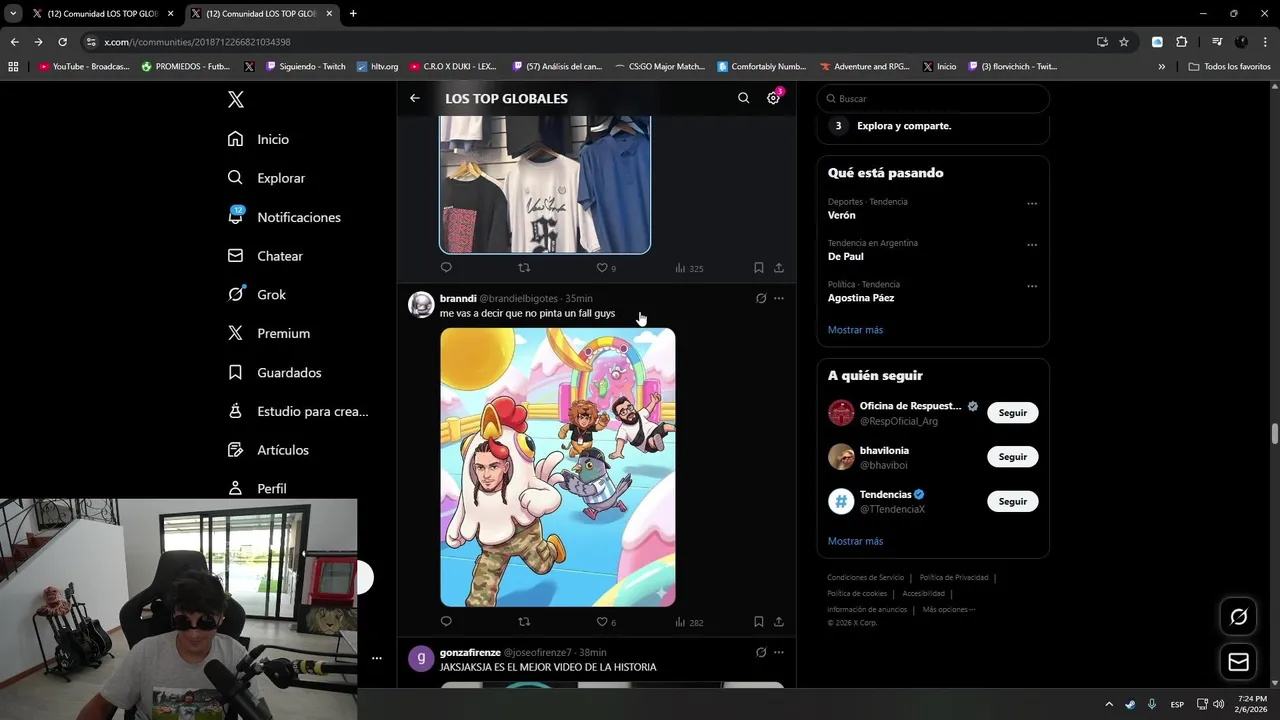Open the floating messages envelope button

coord(1238,662)
